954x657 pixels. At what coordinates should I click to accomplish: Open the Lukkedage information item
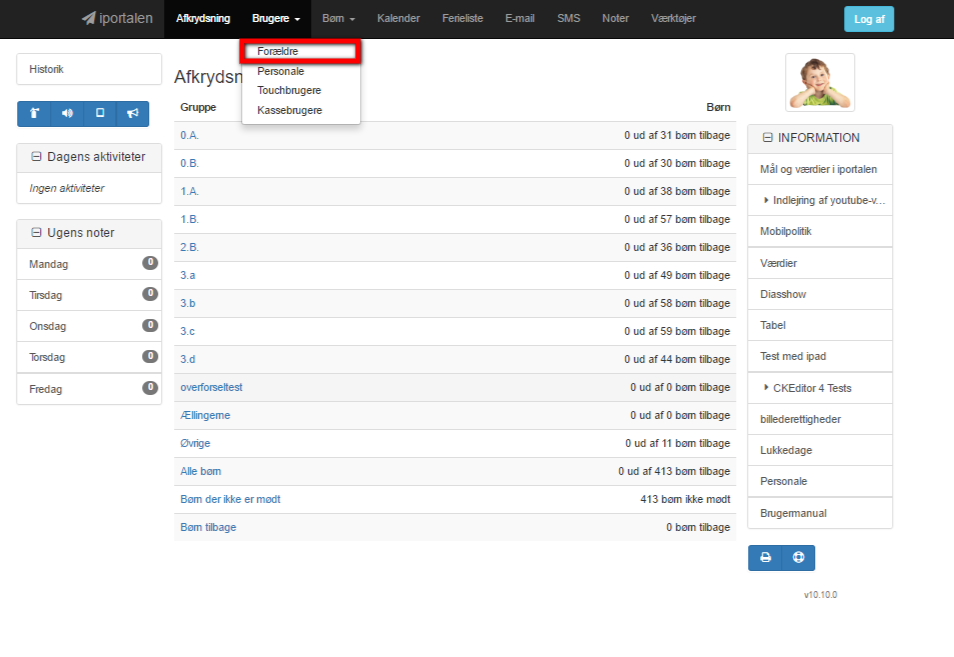point(820,450)
